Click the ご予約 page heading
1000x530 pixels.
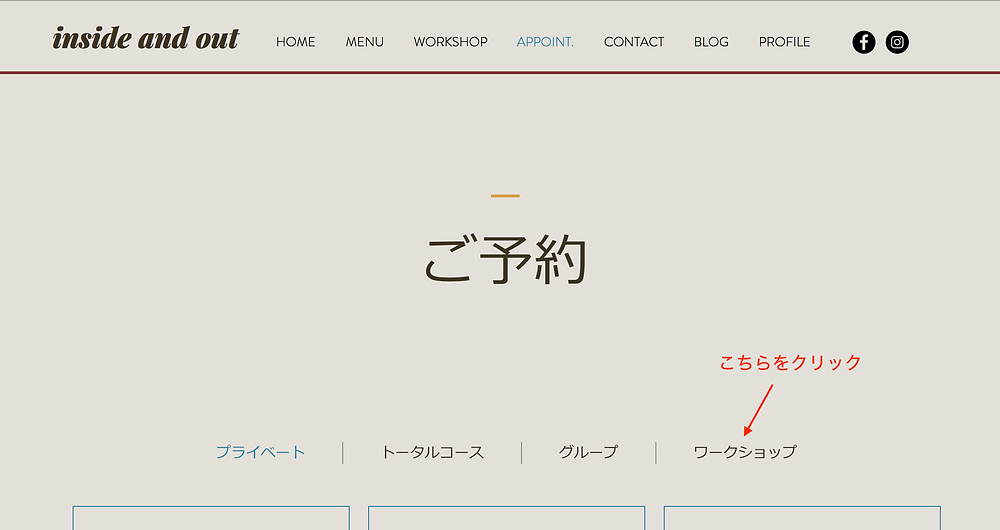pyautogui.click(x=505, y=260)
